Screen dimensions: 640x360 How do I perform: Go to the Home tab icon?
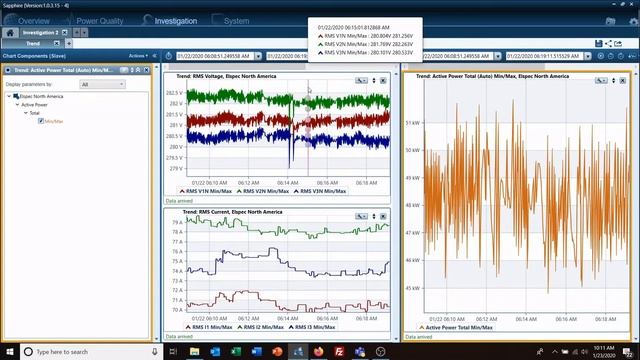pos(10,33)
